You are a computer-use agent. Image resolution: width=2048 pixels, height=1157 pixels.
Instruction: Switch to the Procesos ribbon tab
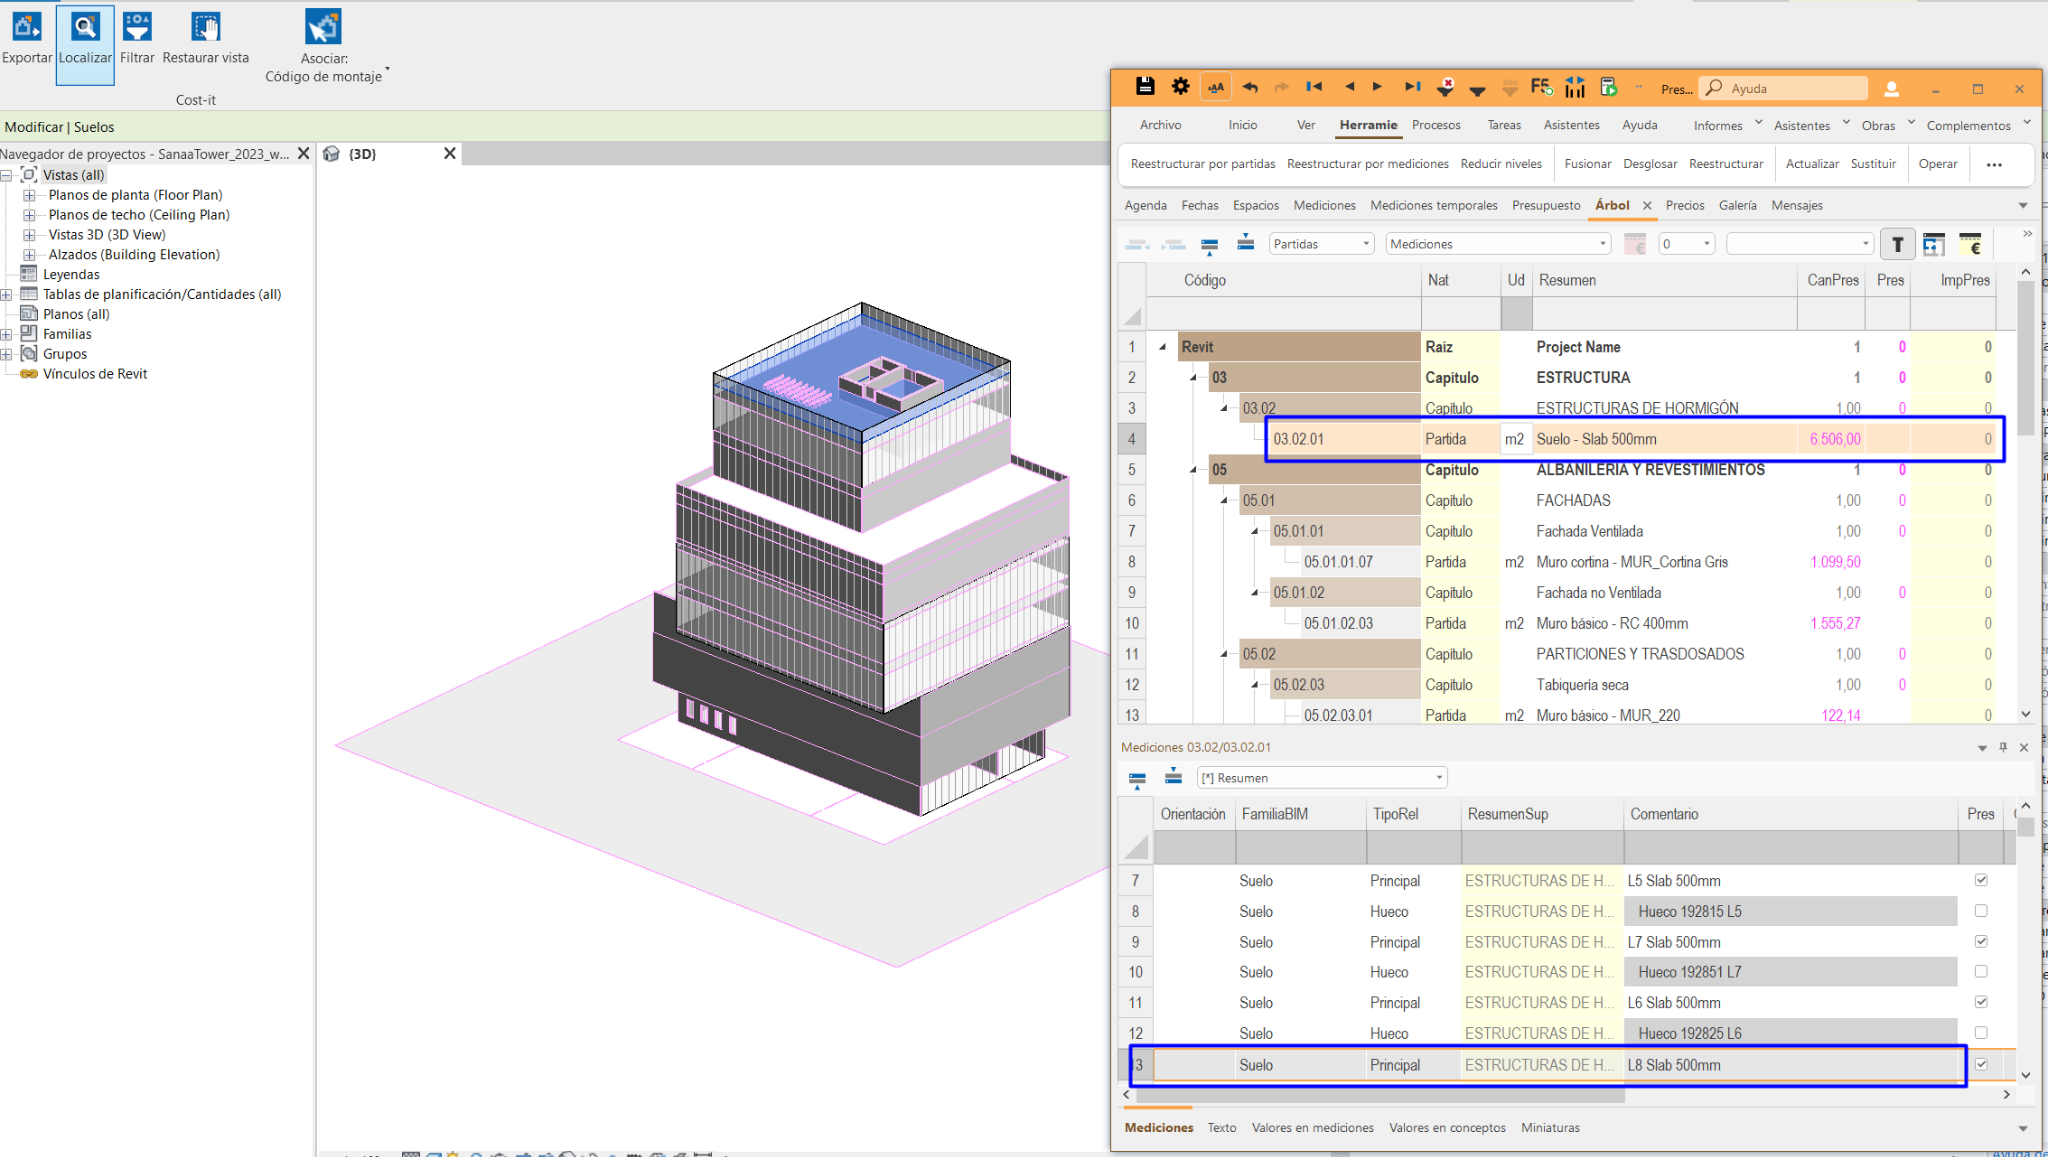pos(1436,125)
